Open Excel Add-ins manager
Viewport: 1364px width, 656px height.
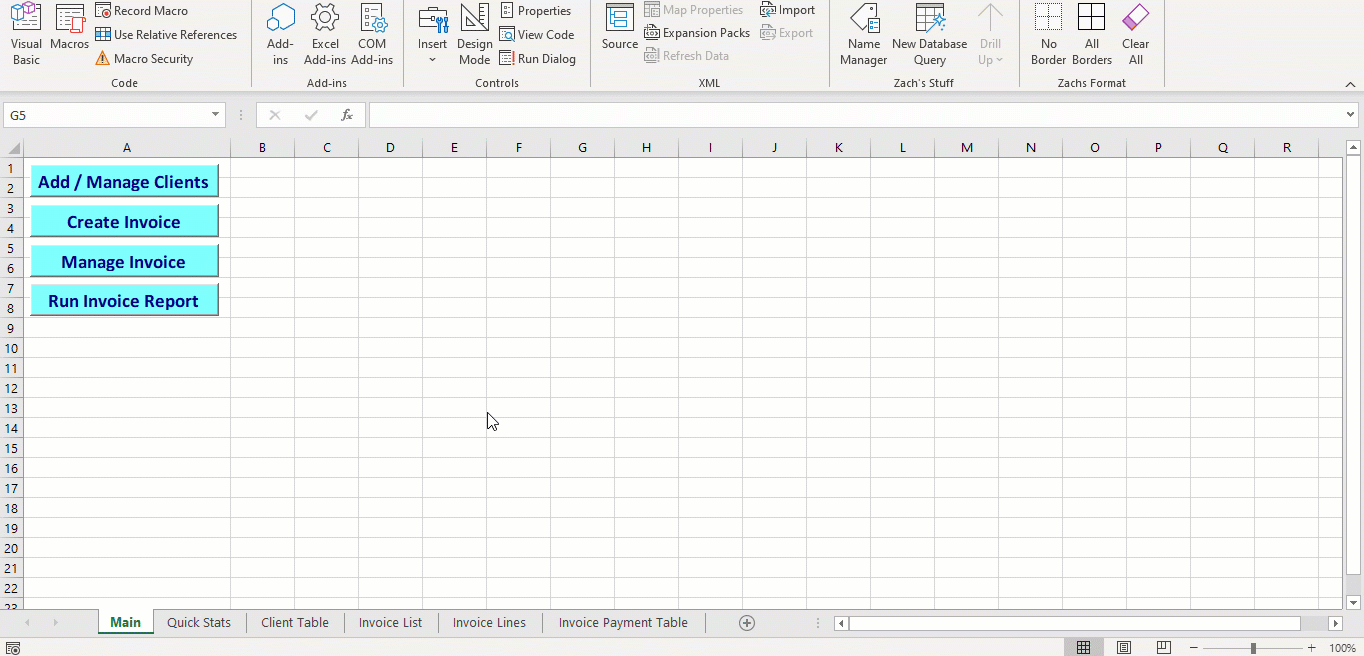(x=325, y=34)
